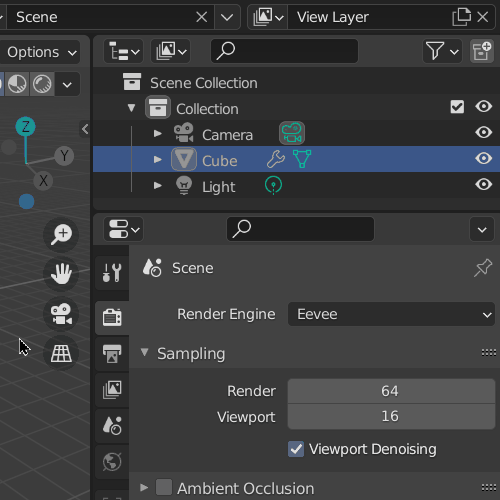Switch perspective/orthographic with the grid icon
Screen dimensions: 500x500
pyautogui.click(x=61, y=353)
